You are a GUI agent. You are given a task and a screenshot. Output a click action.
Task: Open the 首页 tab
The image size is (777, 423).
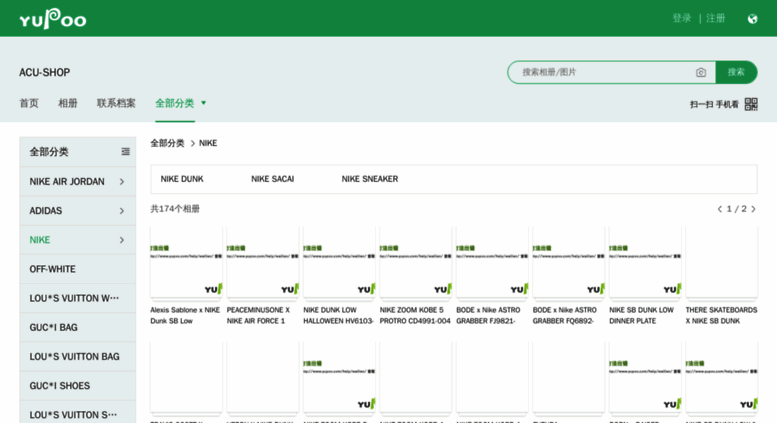pos(29,103)
